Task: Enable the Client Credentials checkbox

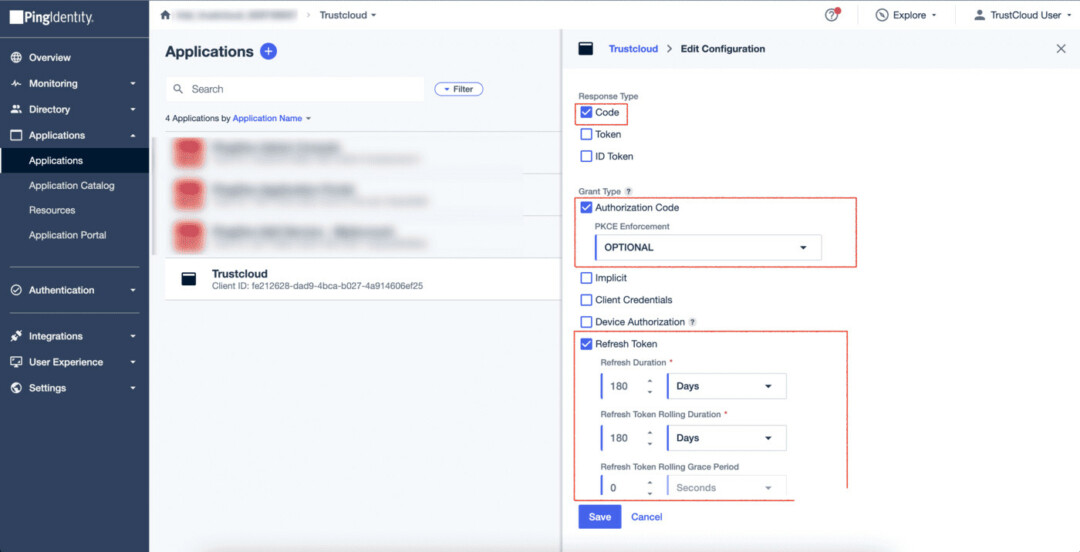Action: tap(586, 300)
